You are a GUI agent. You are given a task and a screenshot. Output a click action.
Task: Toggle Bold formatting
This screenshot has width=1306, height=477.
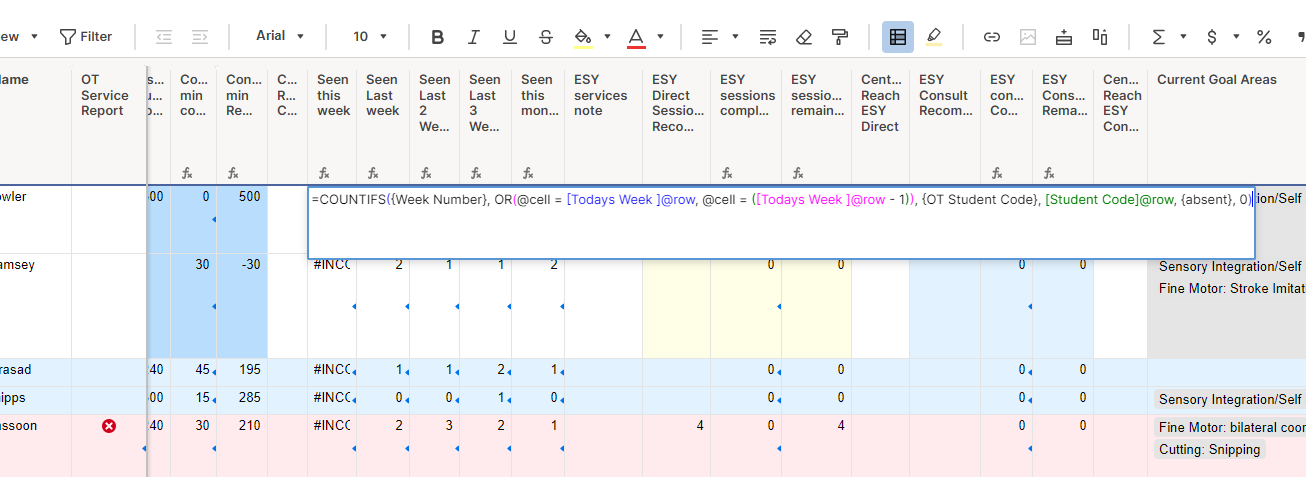[x=437, y=37]
